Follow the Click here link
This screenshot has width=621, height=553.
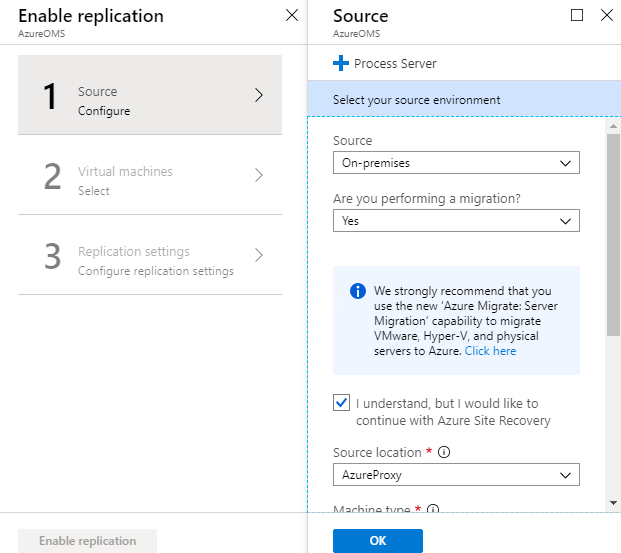click(490, 351)
